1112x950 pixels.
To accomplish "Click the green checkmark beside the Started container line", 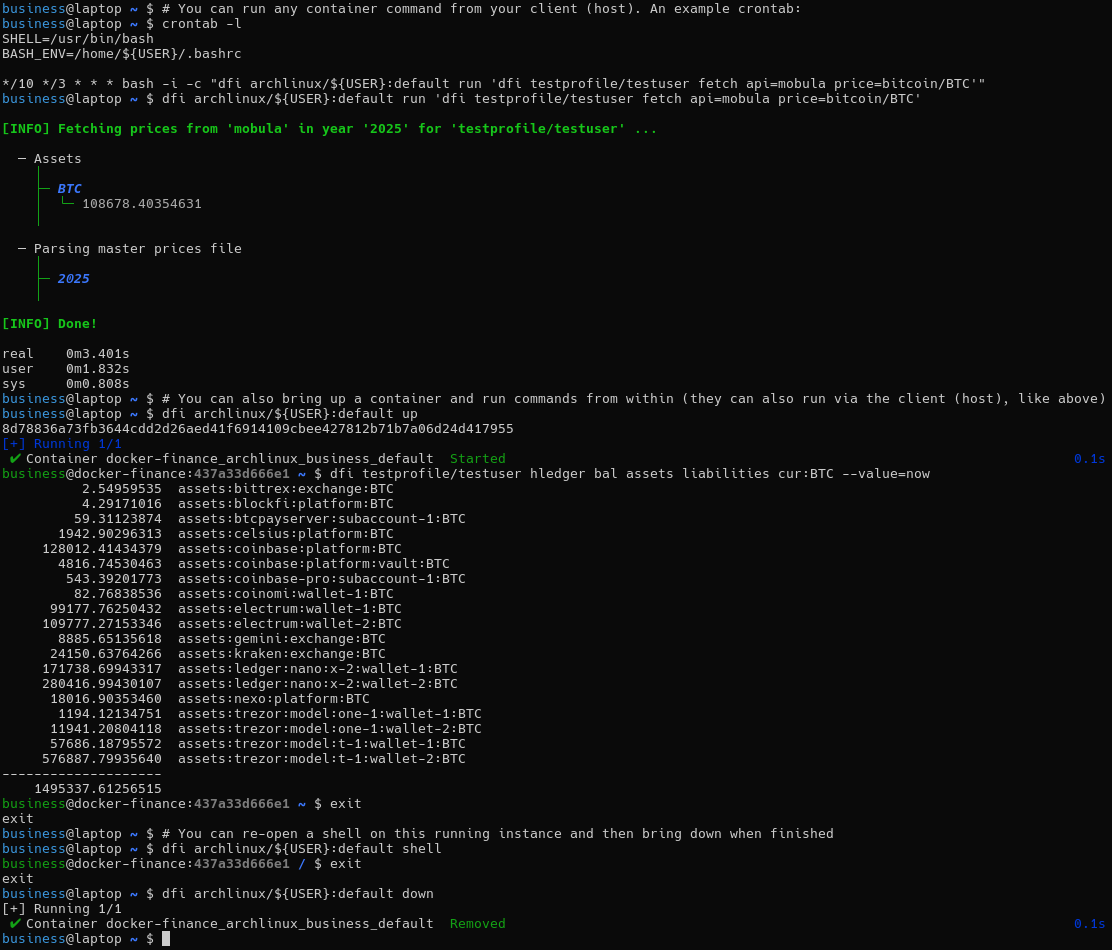I will [x=15, y=458].
